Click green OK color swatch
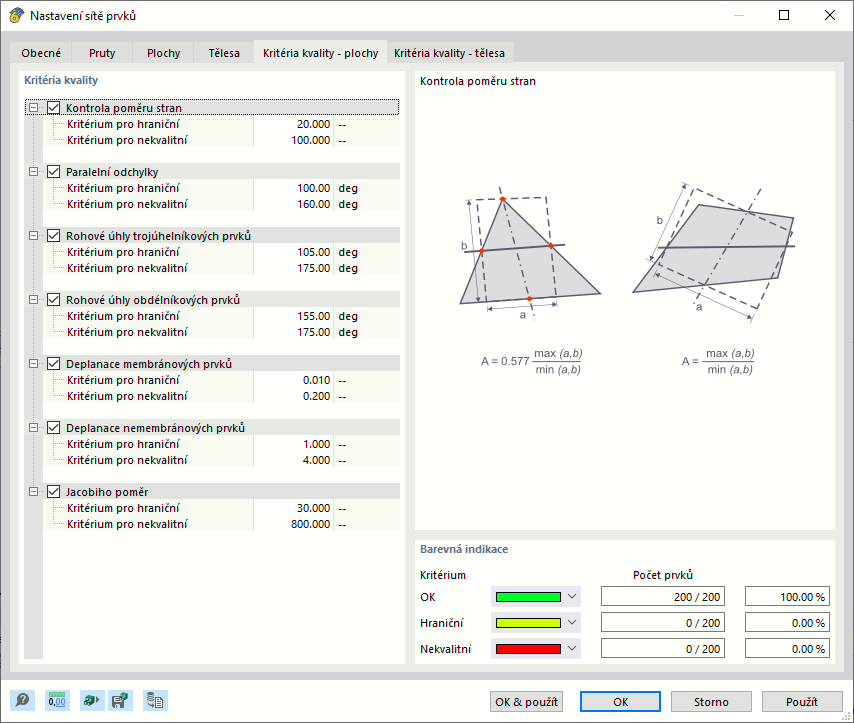Viewport: 854px width, 723px height. click(528, 597)
